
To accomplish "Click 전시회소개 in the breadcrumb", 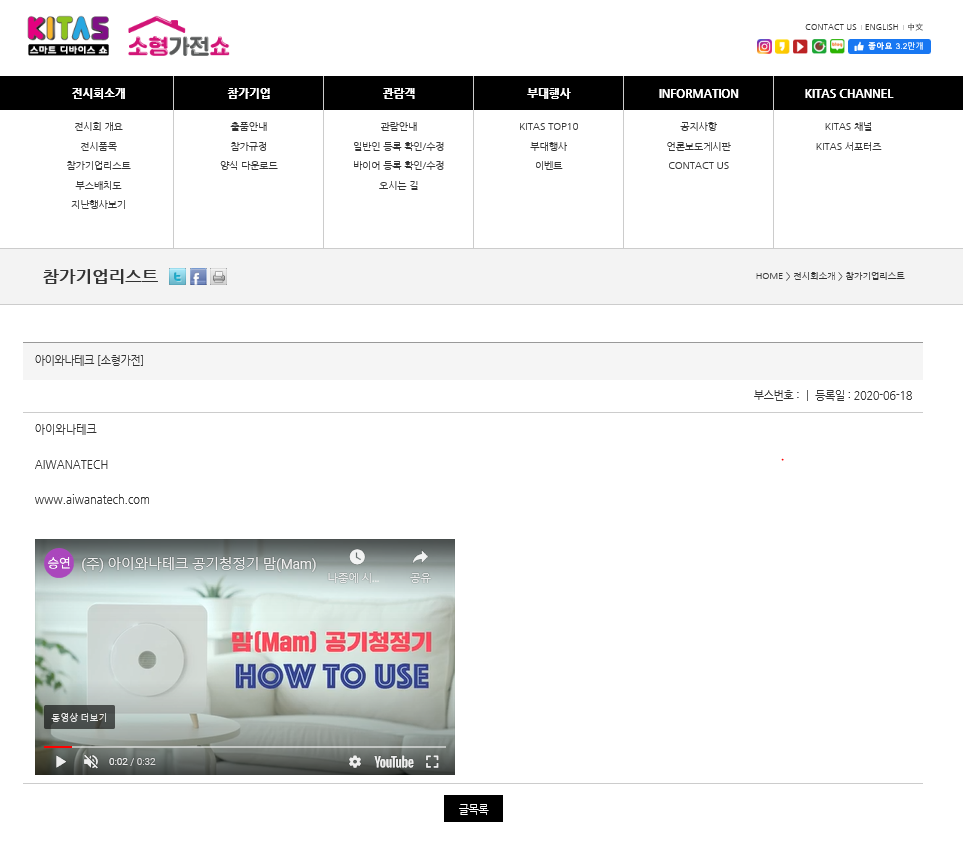I will [x=814, y=276].
